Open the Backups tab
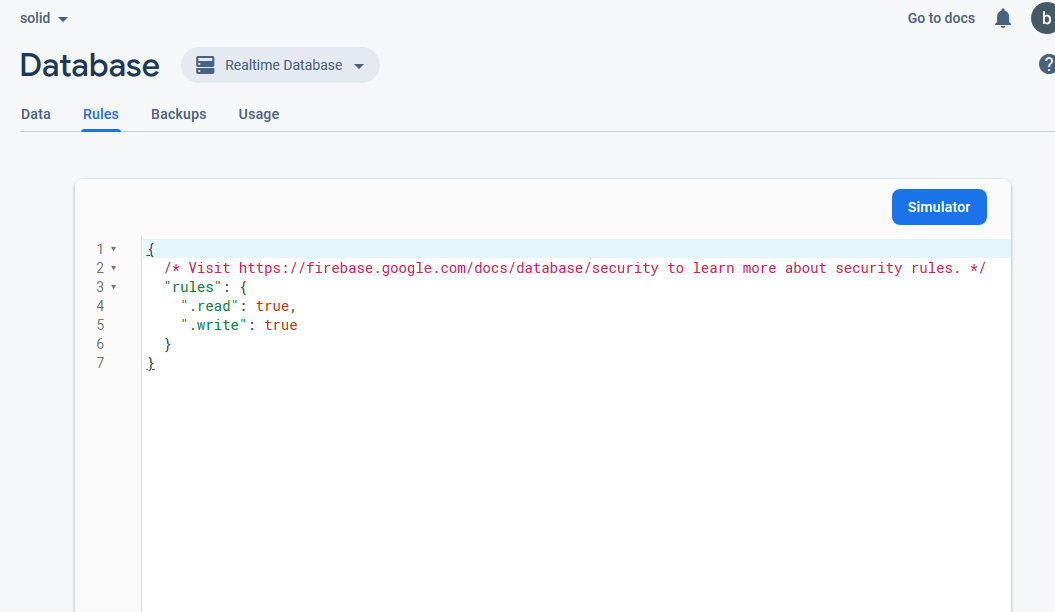 [178, 114]
